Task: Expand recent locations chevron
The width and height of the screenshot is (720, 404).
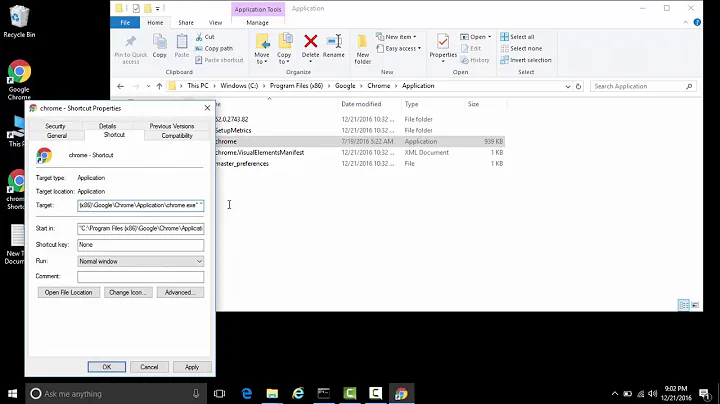Action: pyautogui.click(x=148, y=86)
